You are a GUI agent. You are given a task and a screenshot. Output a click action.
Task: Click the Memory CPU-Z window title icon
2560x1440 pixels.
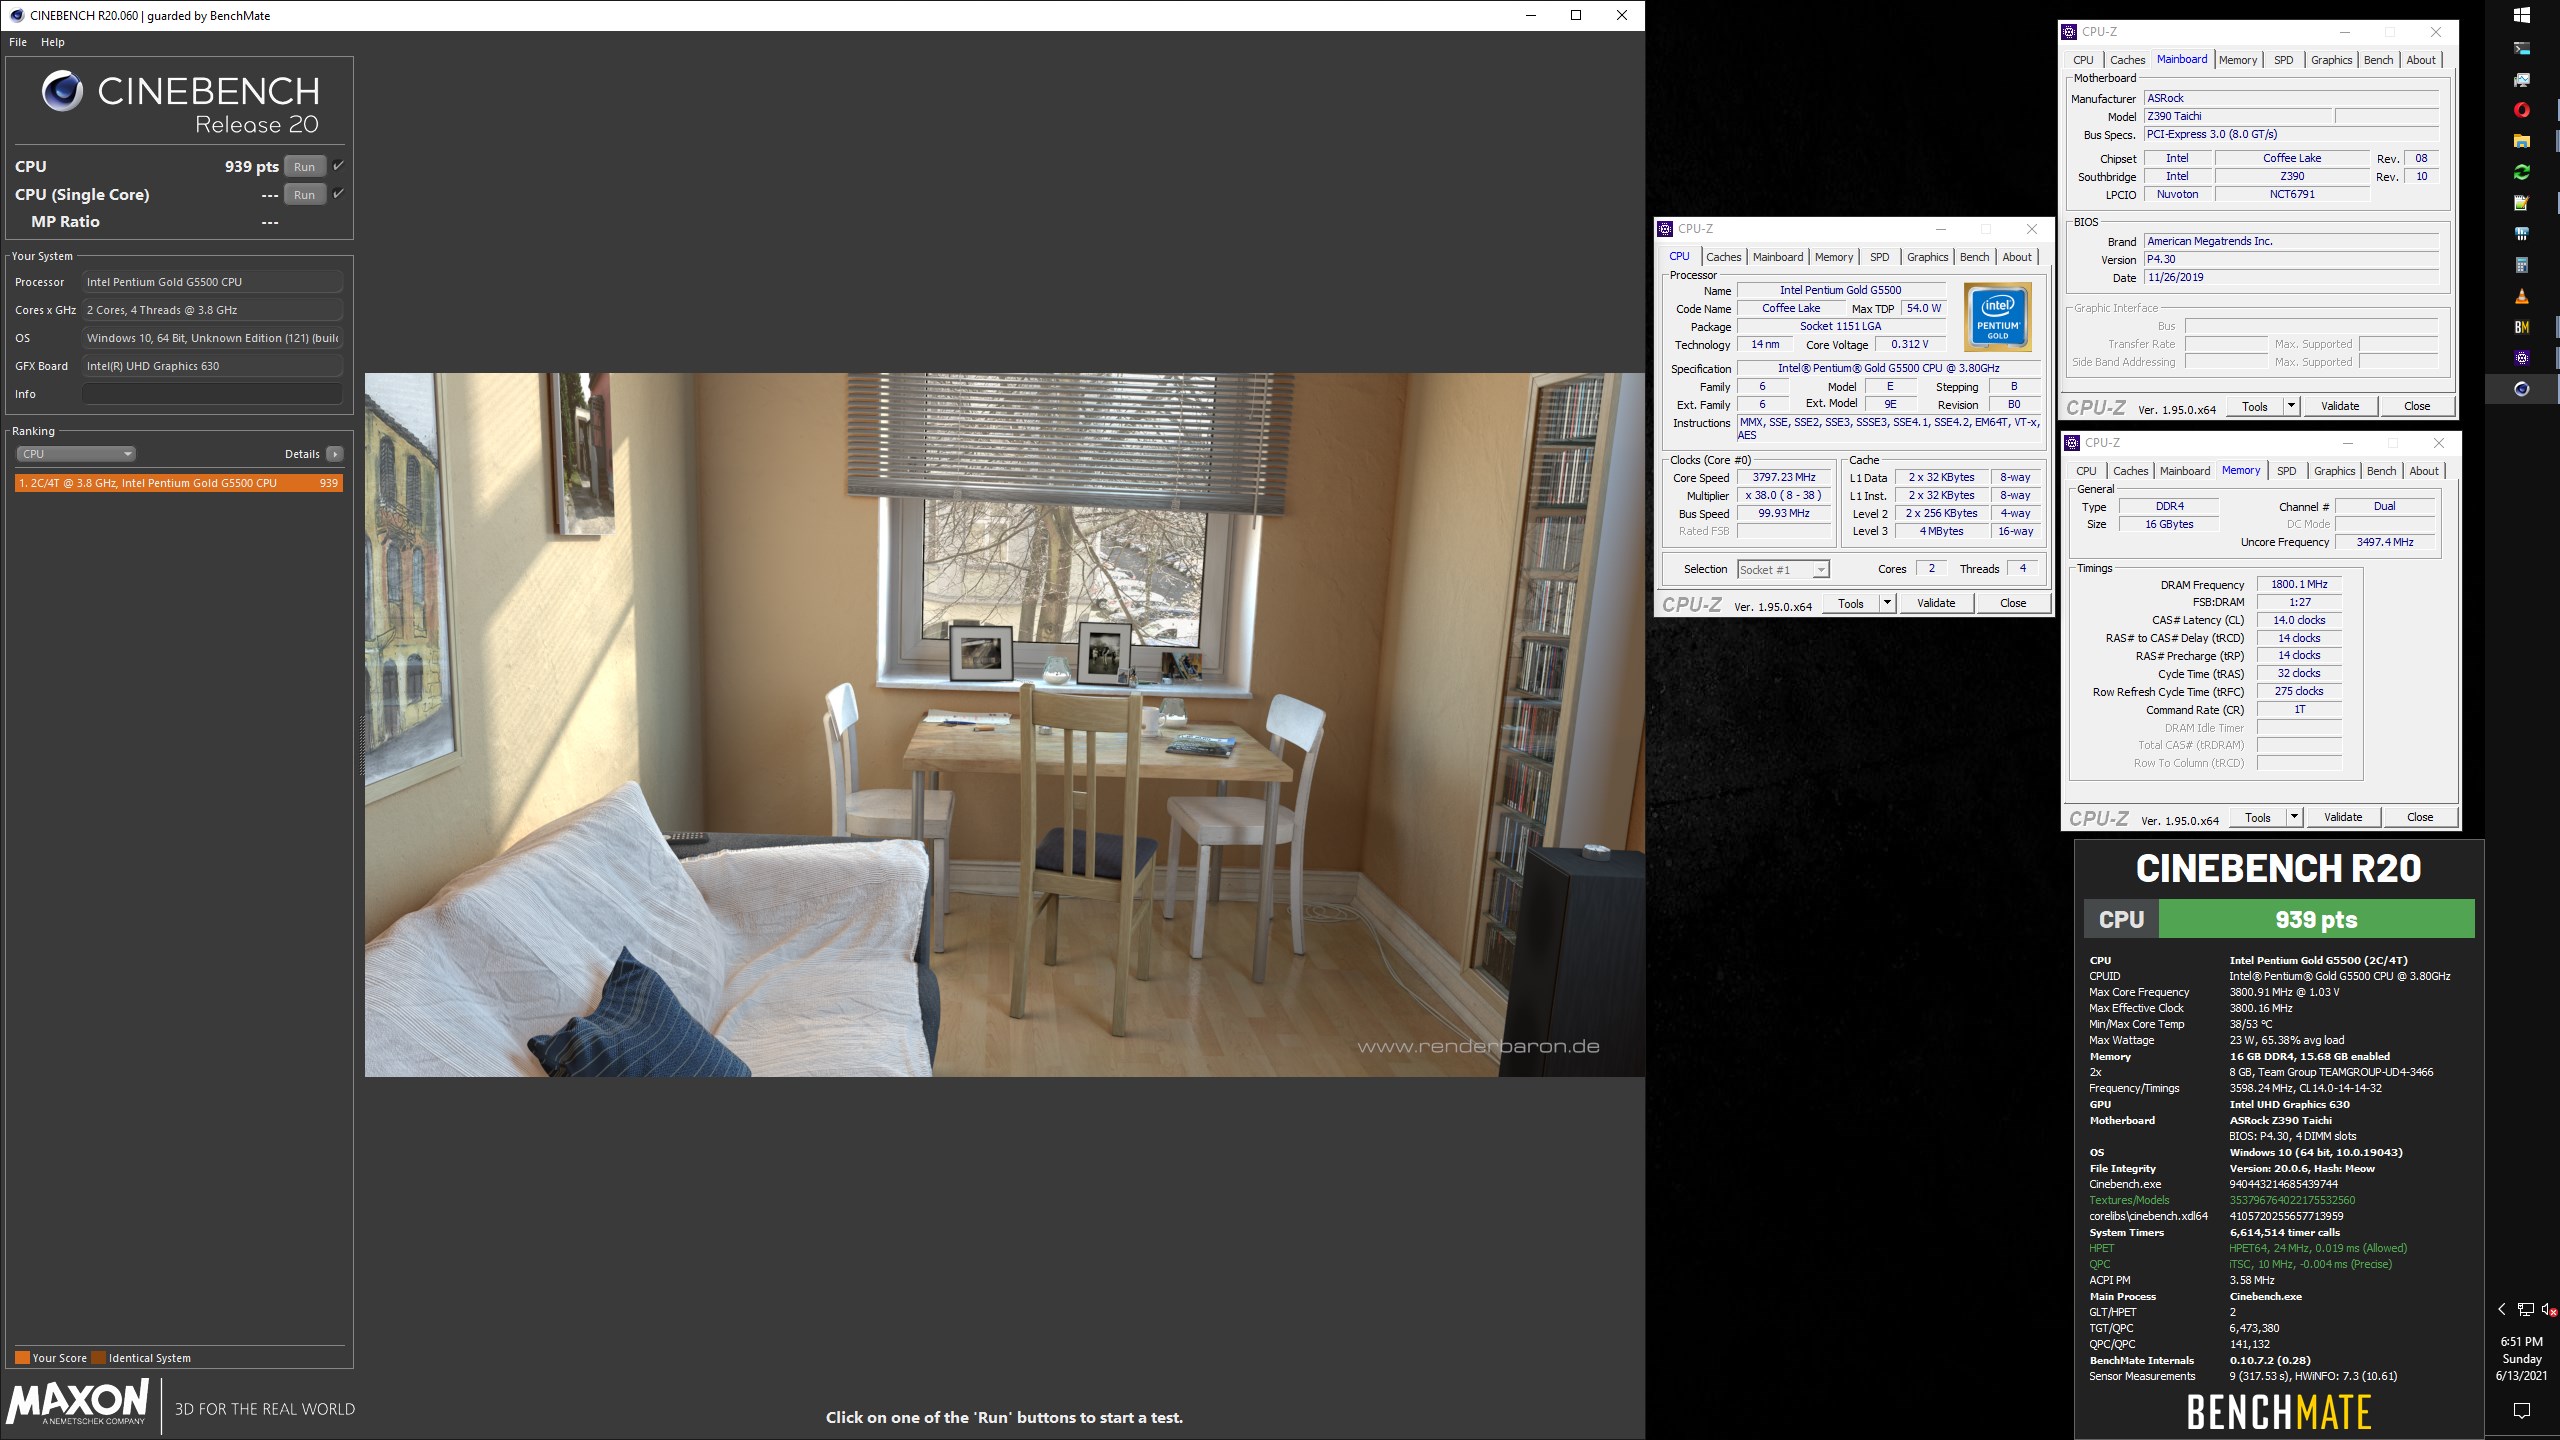click(2072, 443)
